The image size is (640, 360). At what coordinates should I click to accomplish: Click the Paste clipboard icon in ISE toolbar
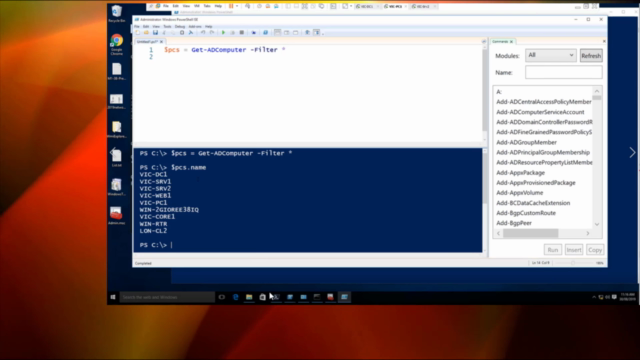pos(182,33)
